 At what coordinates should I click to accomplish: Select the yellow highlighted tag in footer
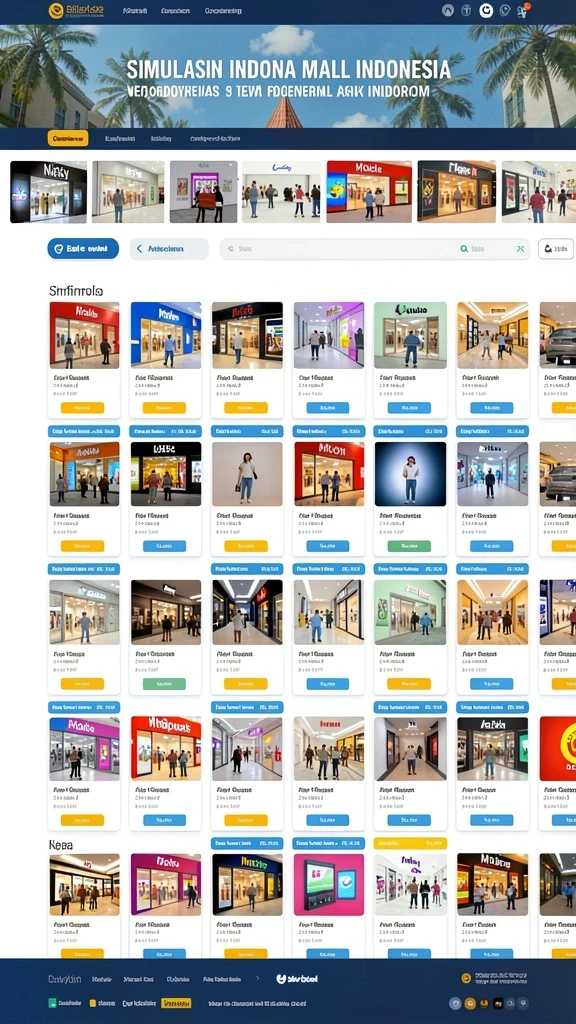[176, 1003]
